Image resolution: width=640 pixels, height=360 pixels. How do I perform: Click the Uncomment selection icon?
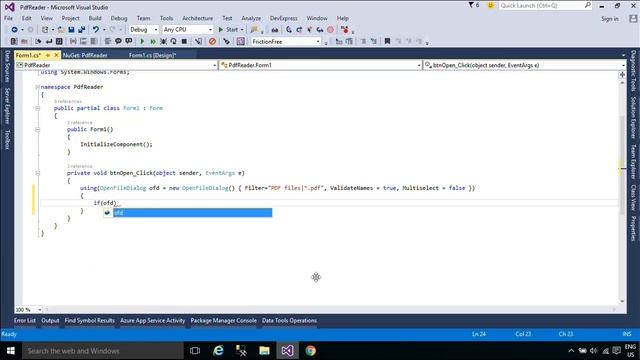pos(129,41)
